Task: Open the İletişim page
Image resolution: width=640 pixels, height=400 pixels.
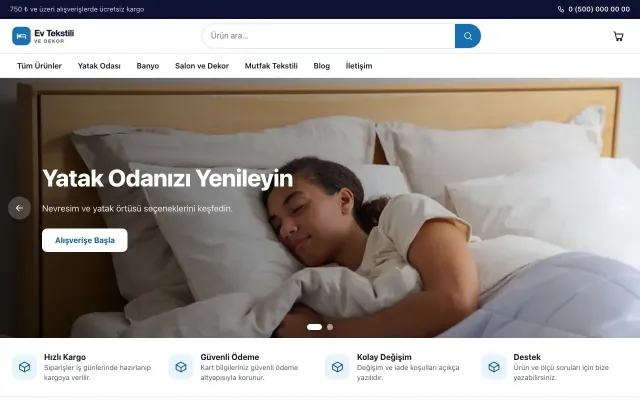Action: (359, 66)
